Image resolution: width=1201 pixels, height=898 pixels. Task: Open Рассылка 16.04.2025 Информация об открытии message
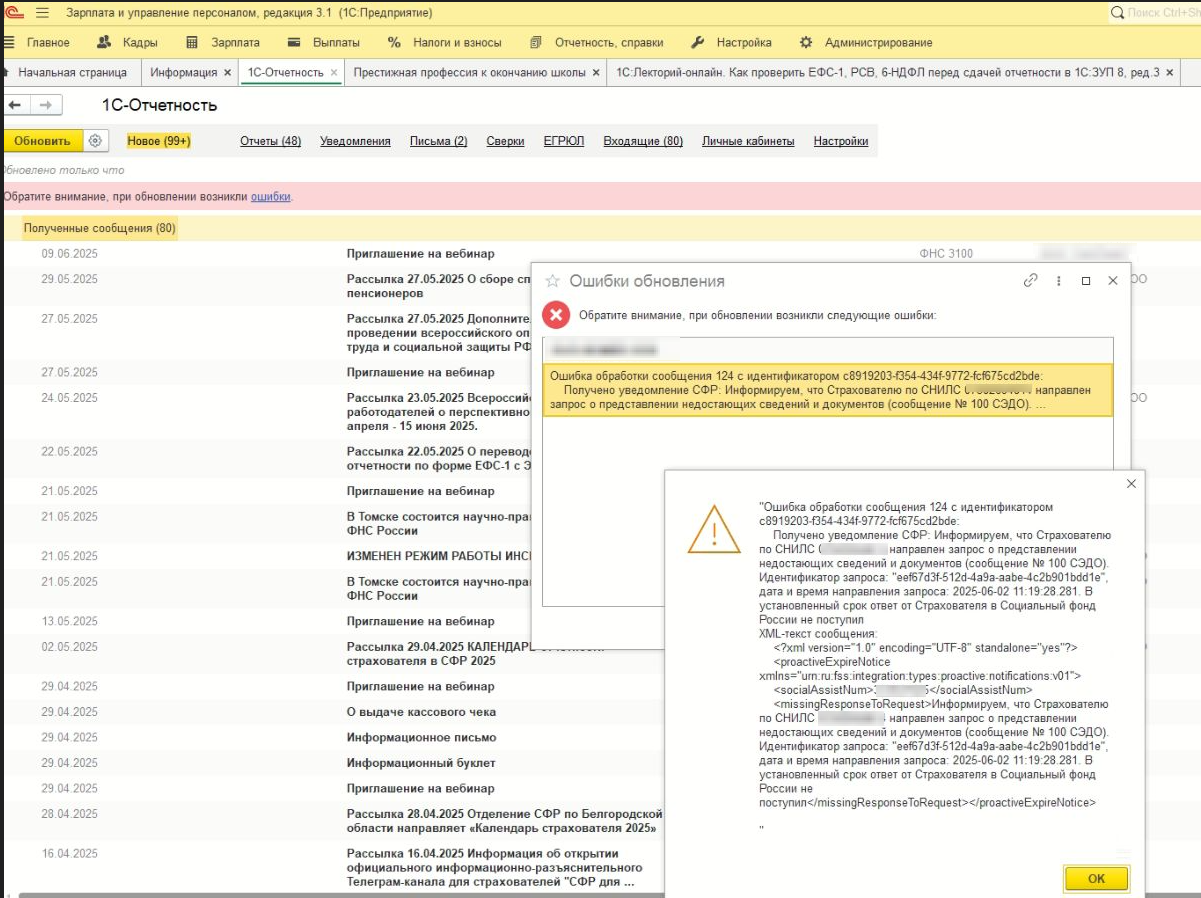tap(495, 868)
